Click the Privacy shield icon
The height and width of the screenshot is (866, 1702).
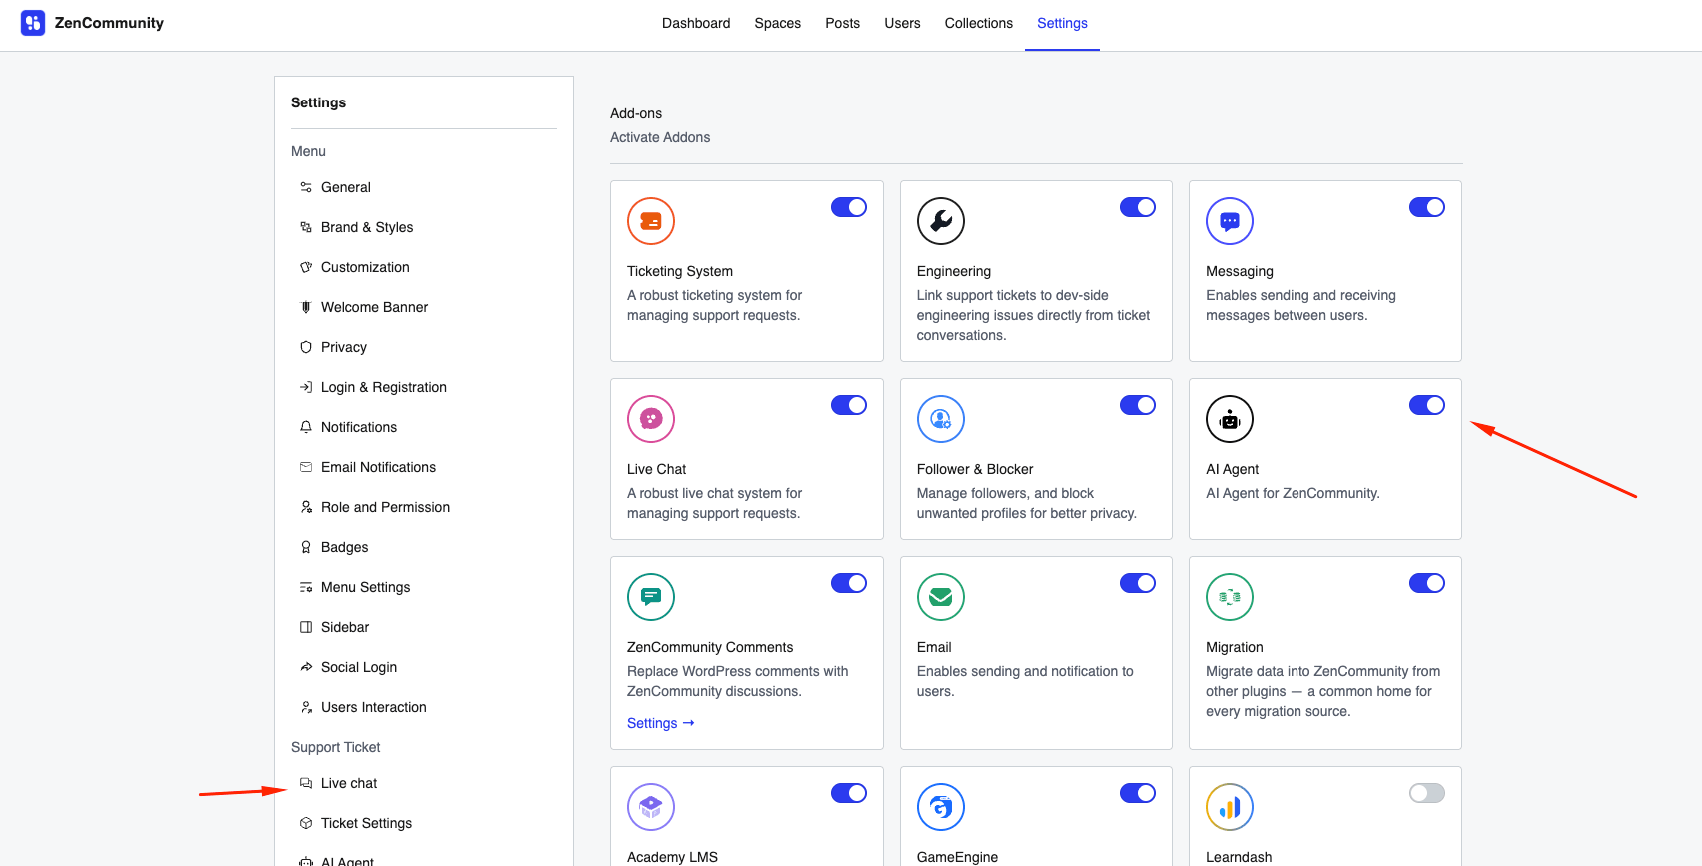pos(306,347)
